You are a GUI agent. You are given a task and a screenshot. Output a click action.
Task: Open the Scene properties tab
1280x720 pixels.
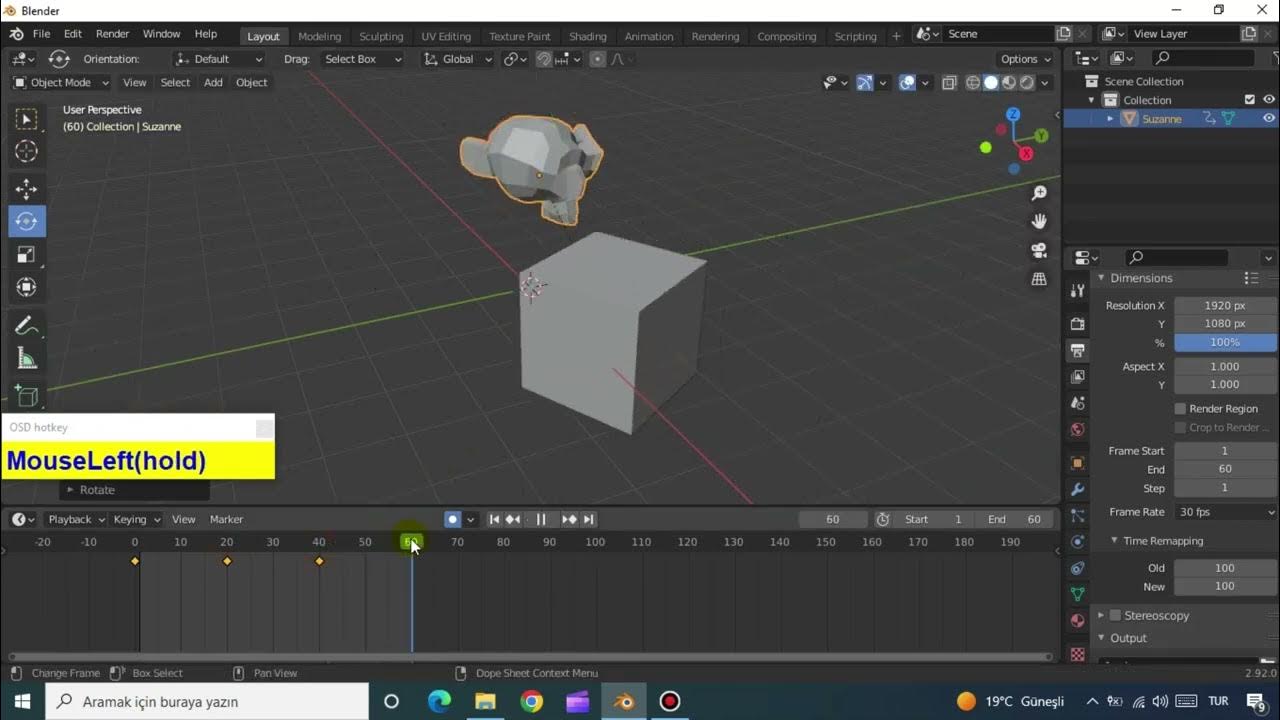tap(1077, 403)
